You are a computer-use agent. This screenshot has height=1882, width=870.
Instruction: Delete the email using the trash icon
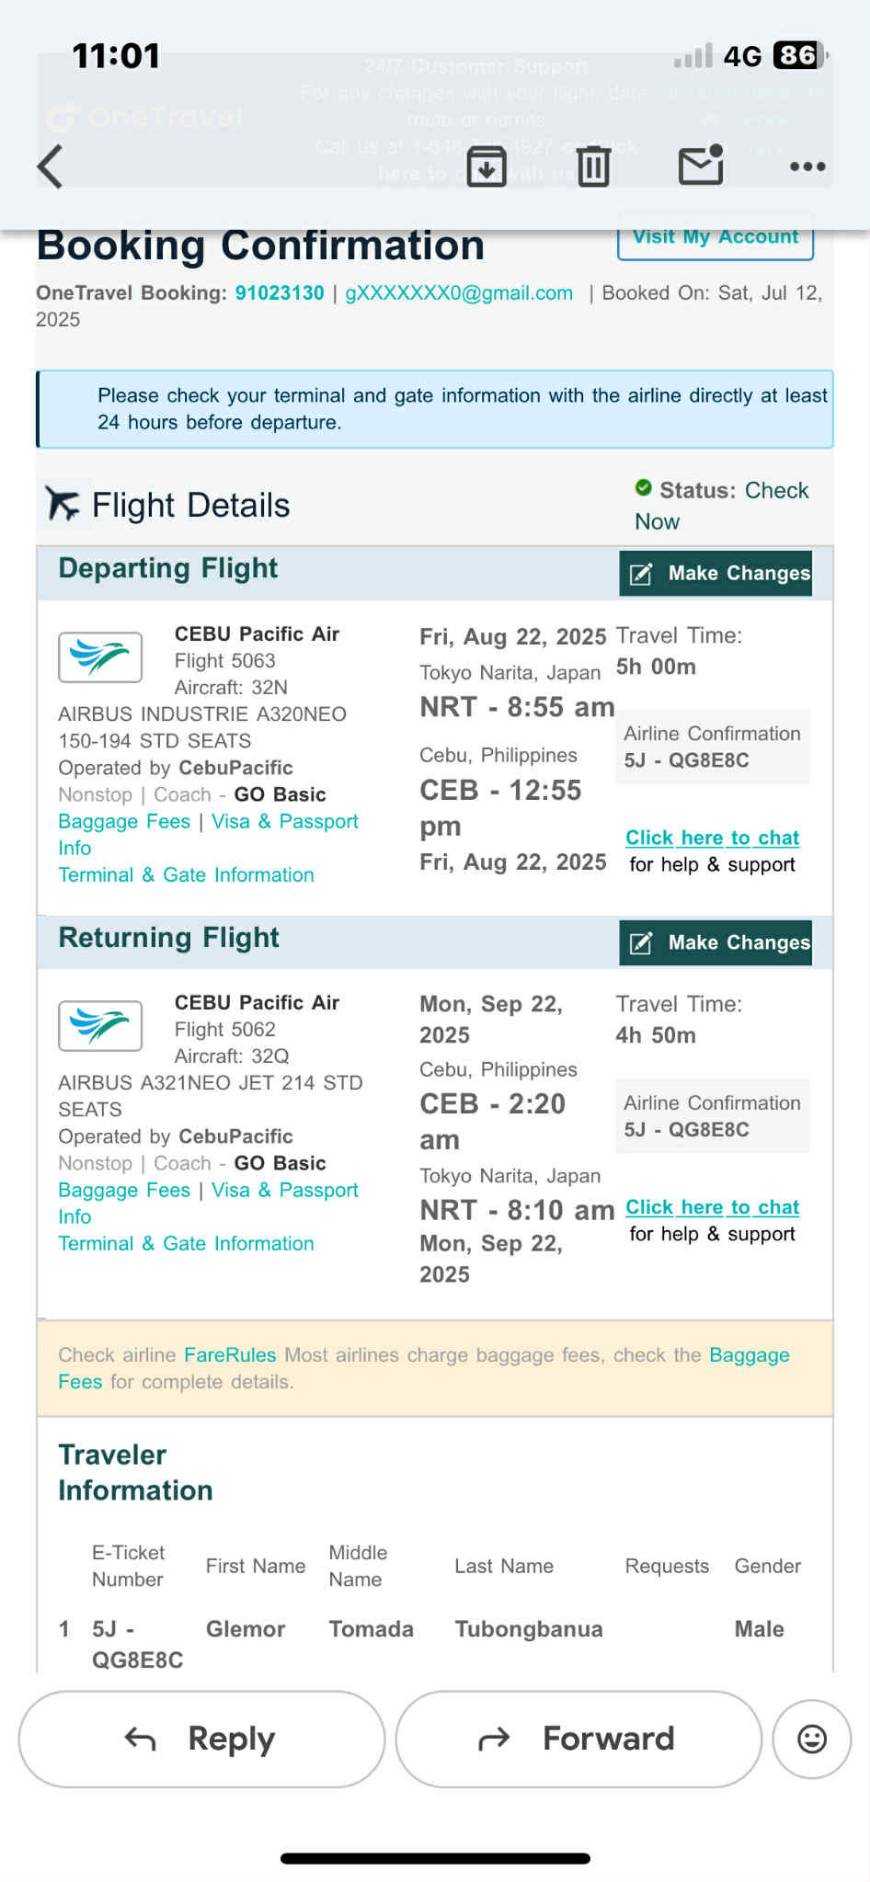(x=593, y=166)
